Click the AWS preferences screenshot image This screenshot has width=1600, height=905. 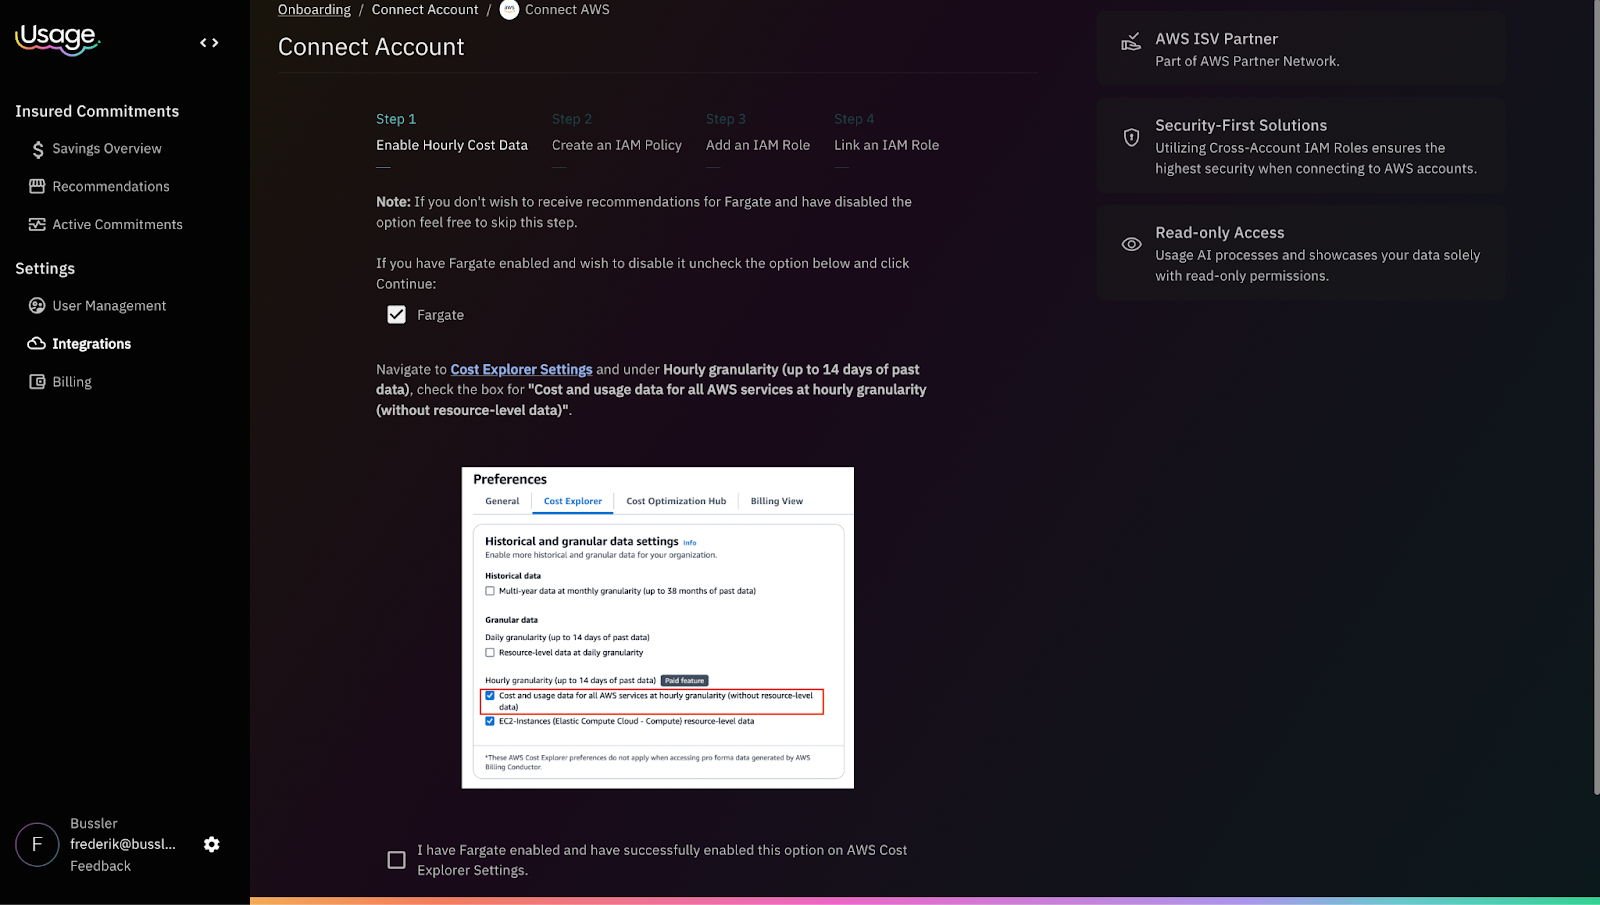pyautogui.click(x=658, y=628)
